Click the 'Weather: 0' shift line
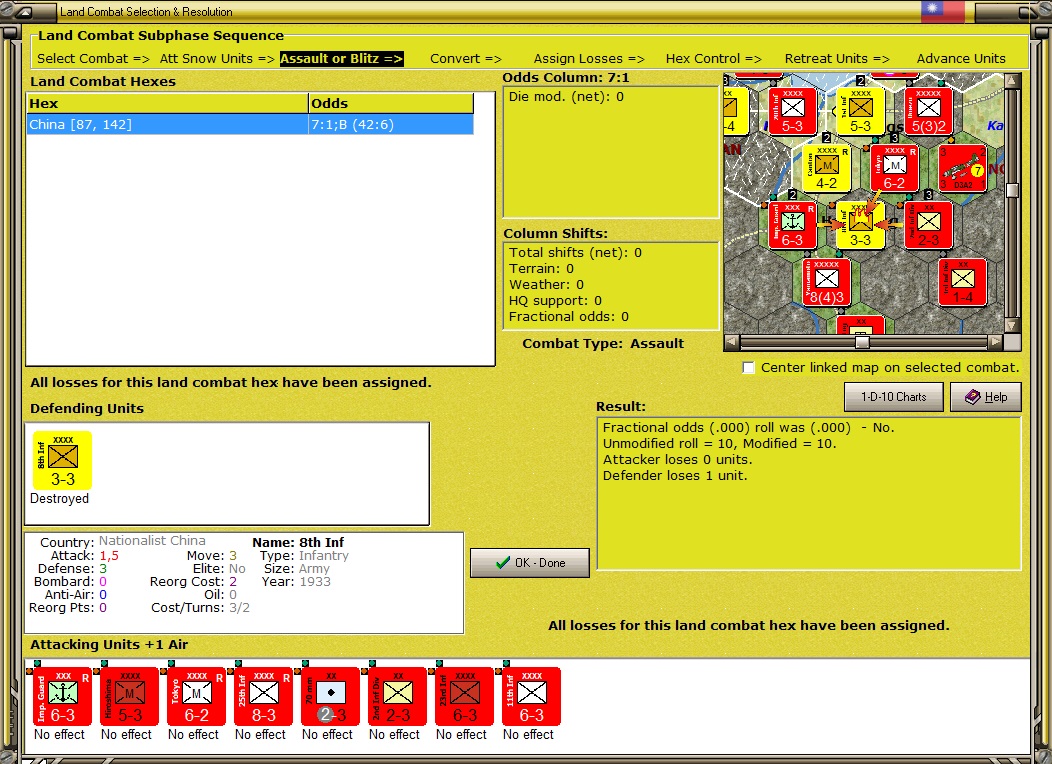 (x=546, y=284)
